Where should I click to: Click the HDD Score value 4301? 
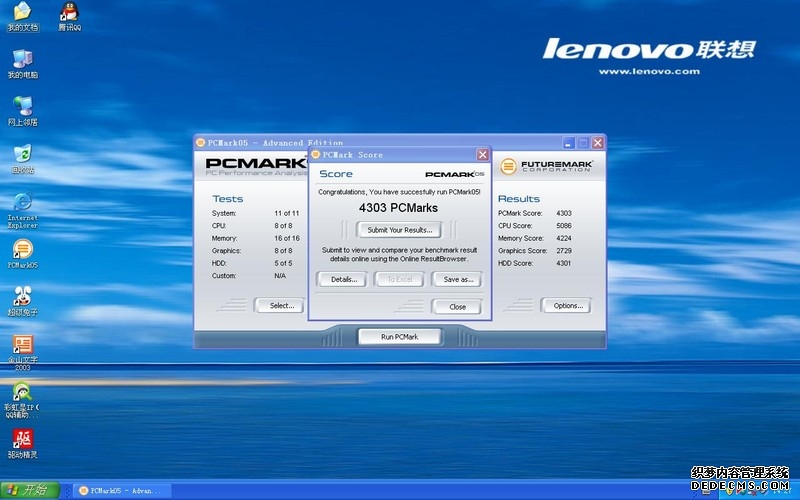(x=564, y=263)
